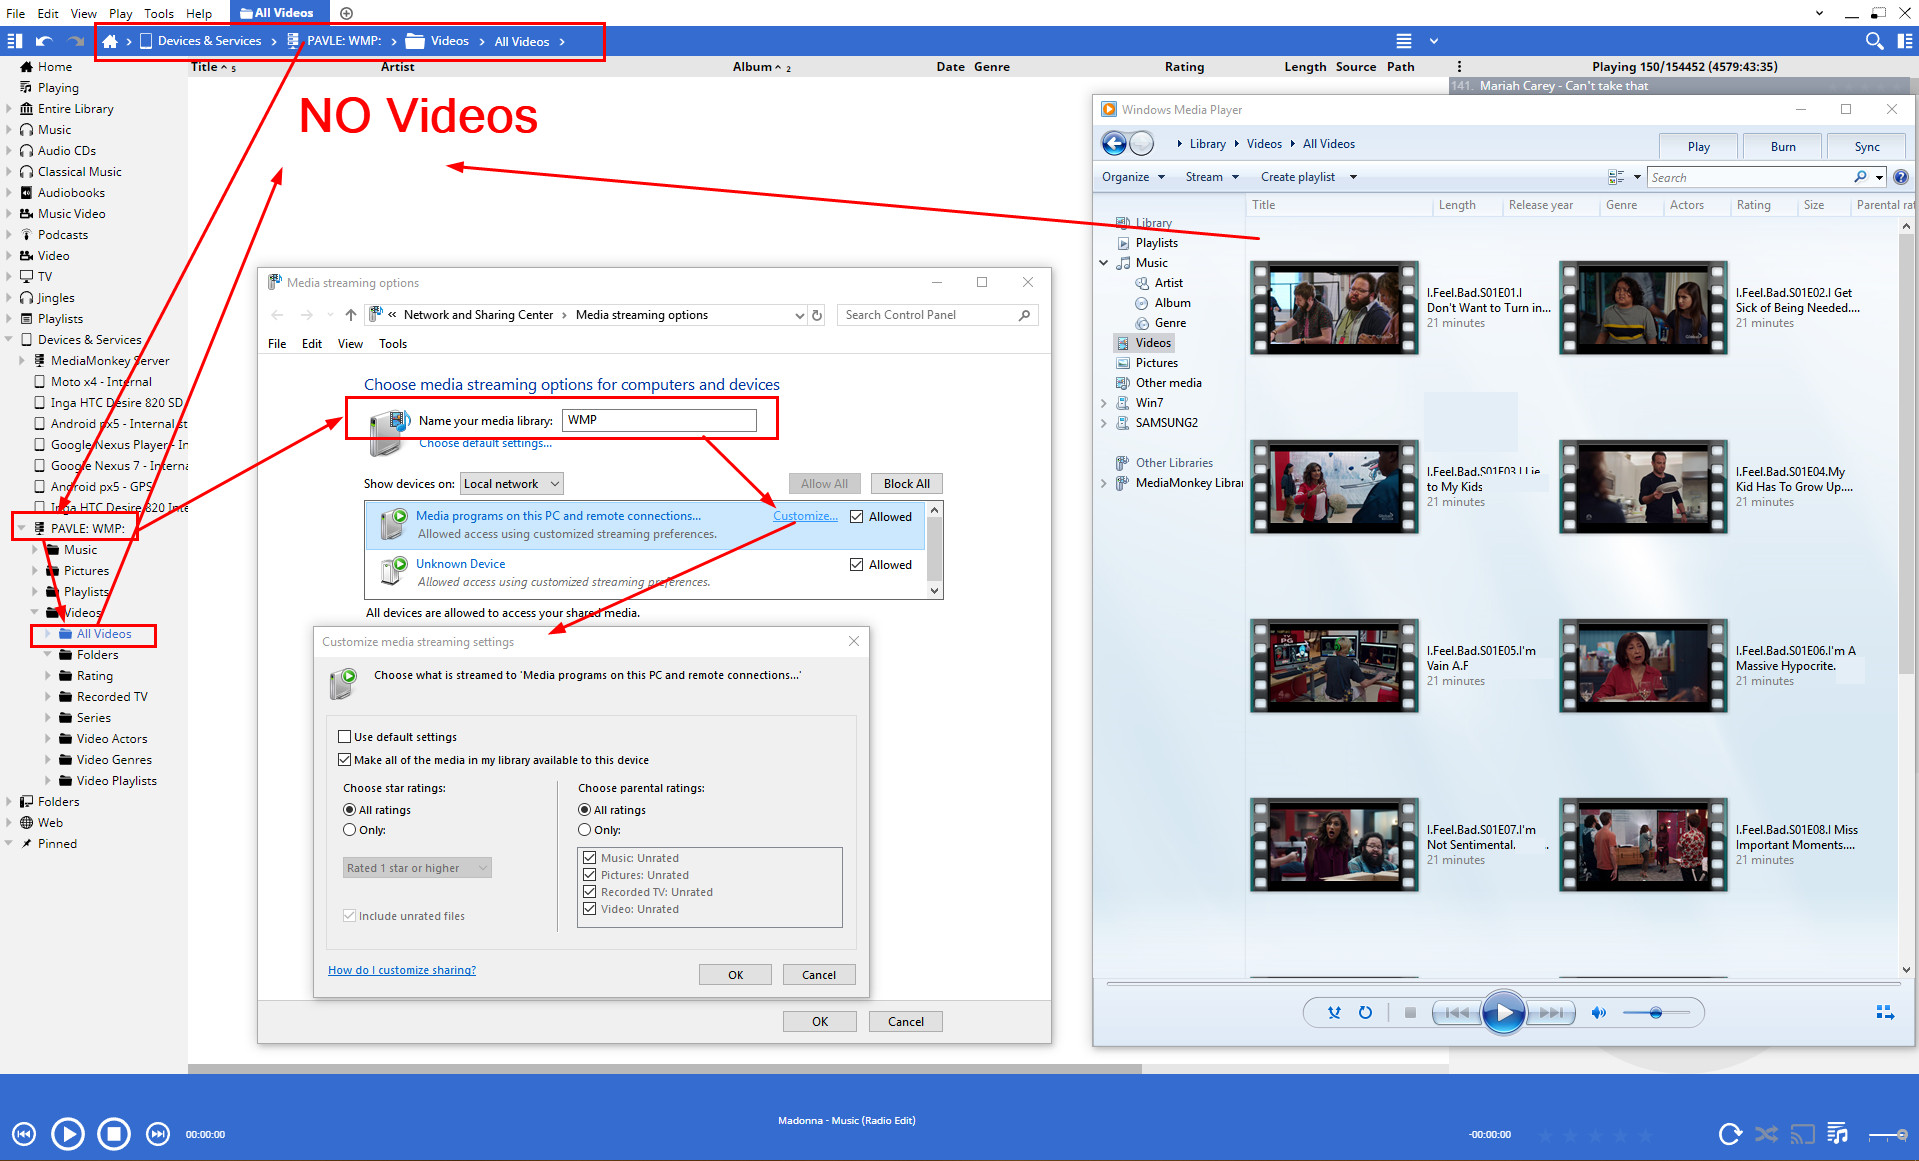Select the Only star ratings radio button
The image size is (1919, 1161).
(x=350, y=830)
